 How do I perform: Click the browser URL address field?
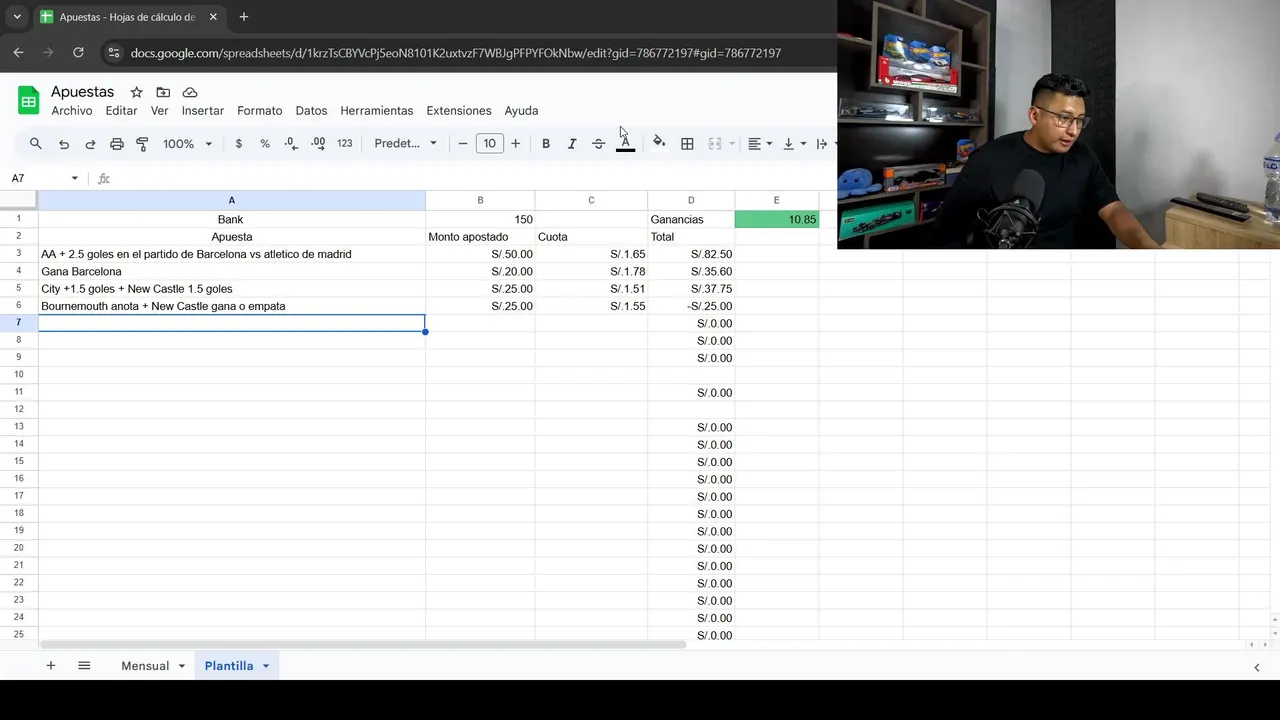click(455, 53)
